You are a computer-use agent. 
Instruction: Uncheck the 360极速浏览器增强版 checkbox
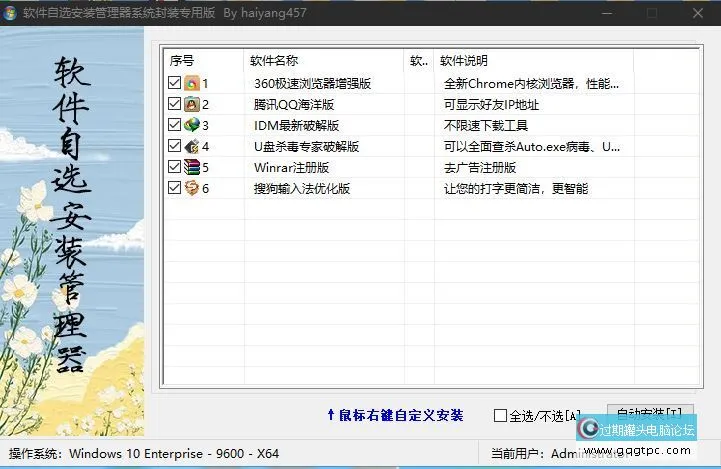174,83
